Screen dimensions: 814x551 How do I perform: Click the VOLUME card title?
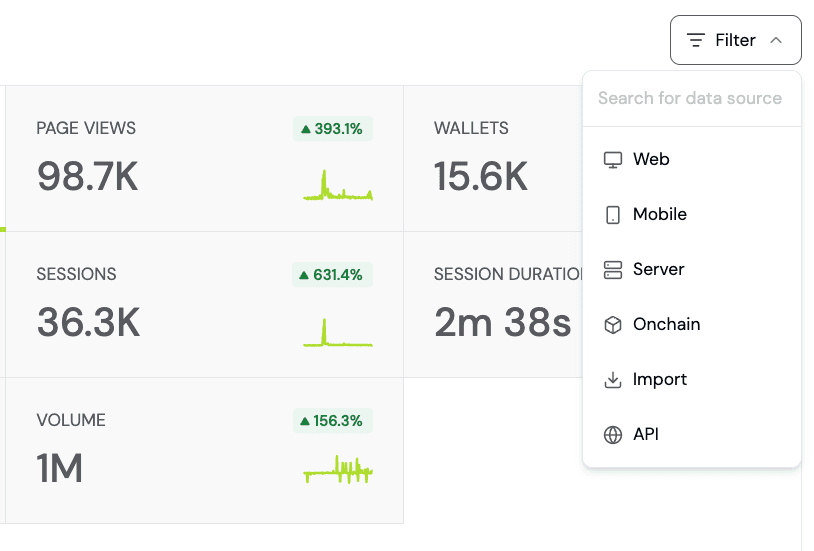pos(71,420)
